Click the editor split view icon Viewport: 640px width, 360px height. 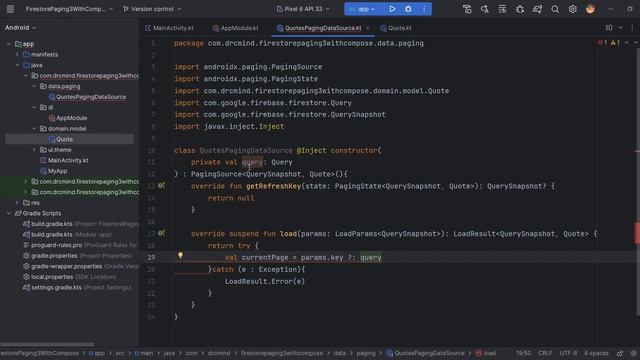click(x=609, y=28)
